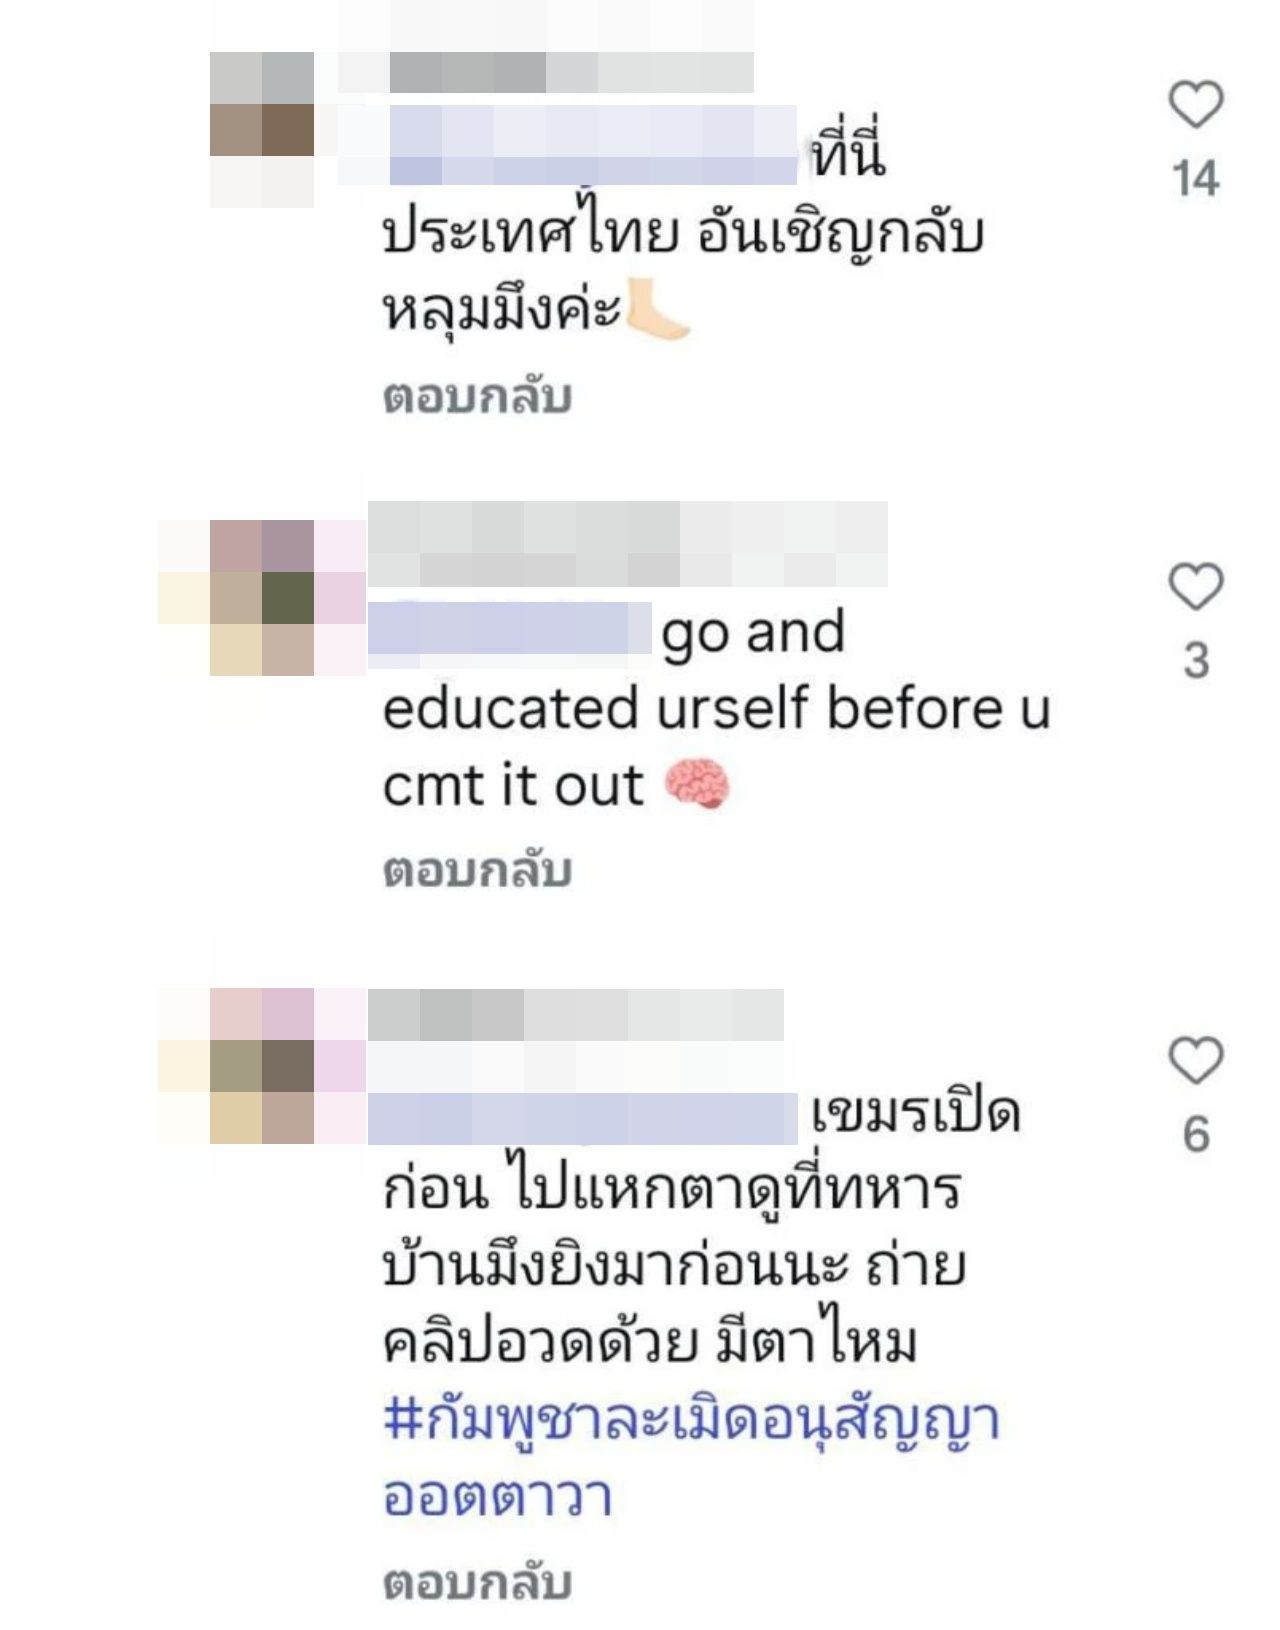1280x1630 pixels.
Task: Like the comment with 14 likes
Action: pos(1196,105)
